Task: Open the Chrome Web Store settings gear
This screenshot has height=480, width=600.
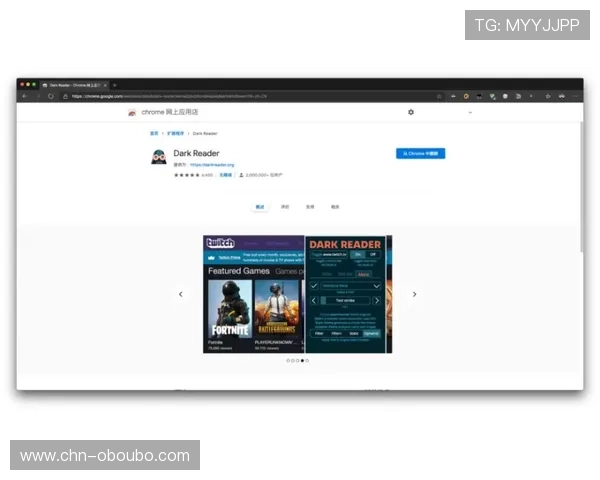Action: [411, 112]
